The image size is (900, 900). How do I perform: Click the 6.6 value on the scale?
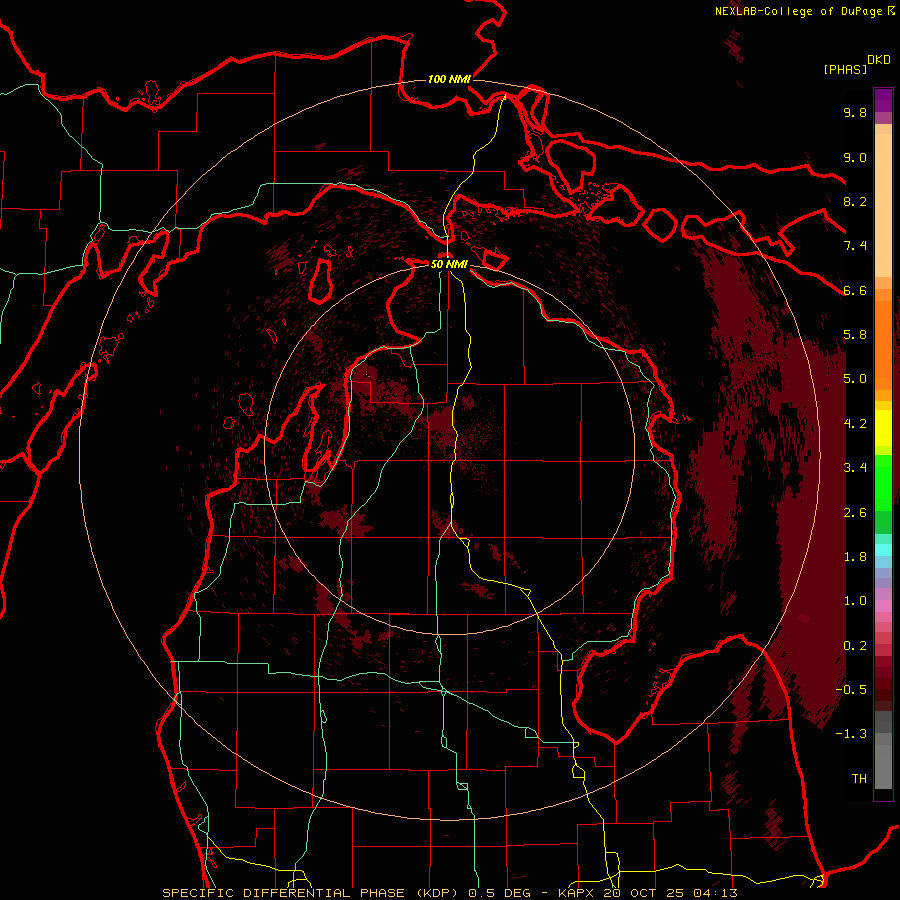click(x=855, y=290)
